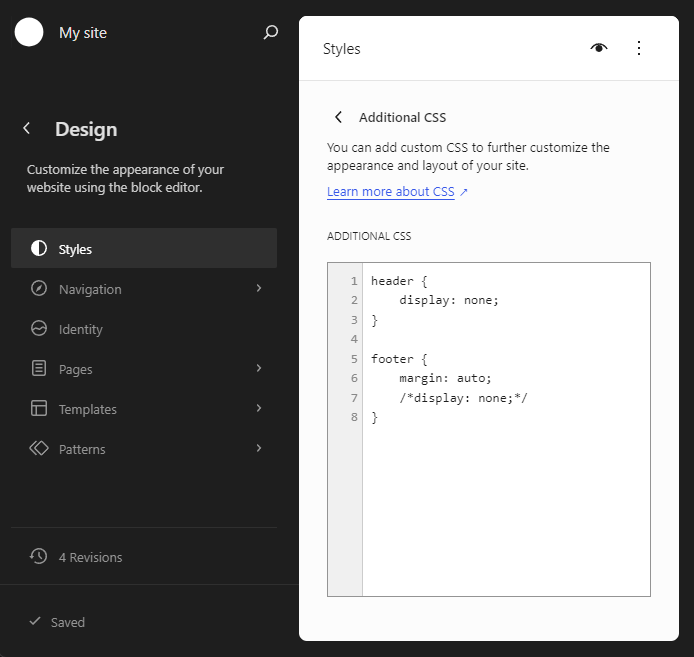Go back from Additional CSS panel

tap(338, 117)
